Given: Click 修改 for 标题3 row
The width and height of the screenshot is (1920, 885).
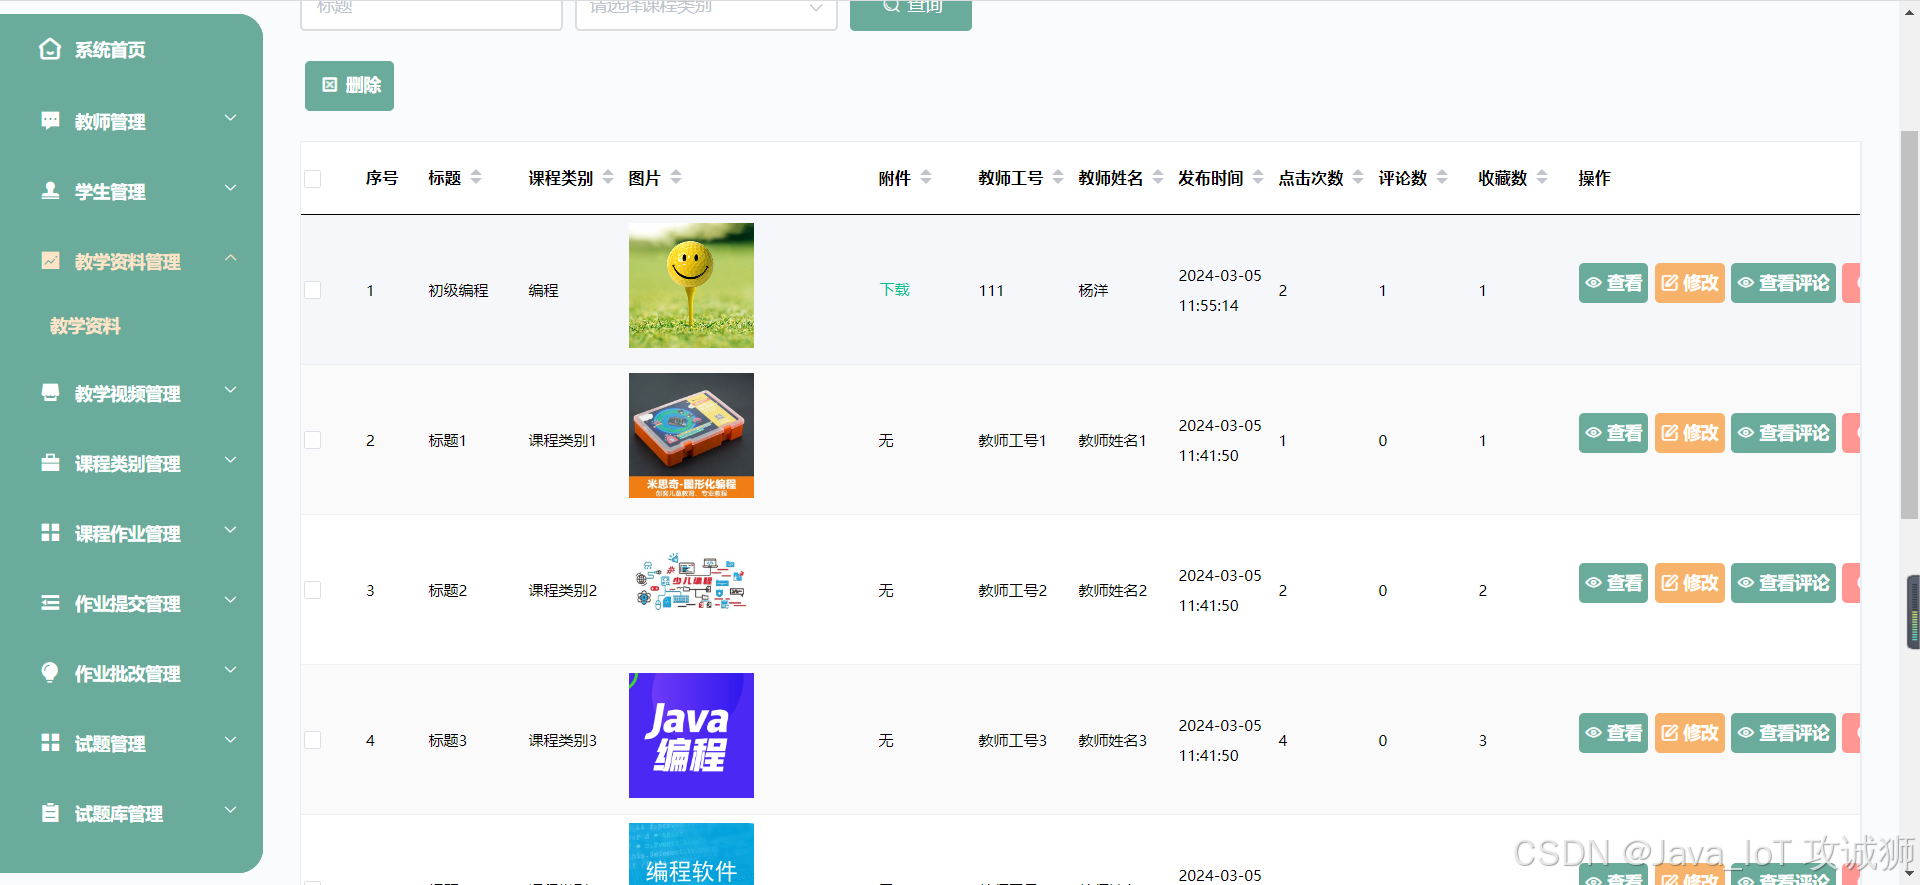Looking at the screenshot, I should point(1690,733).
